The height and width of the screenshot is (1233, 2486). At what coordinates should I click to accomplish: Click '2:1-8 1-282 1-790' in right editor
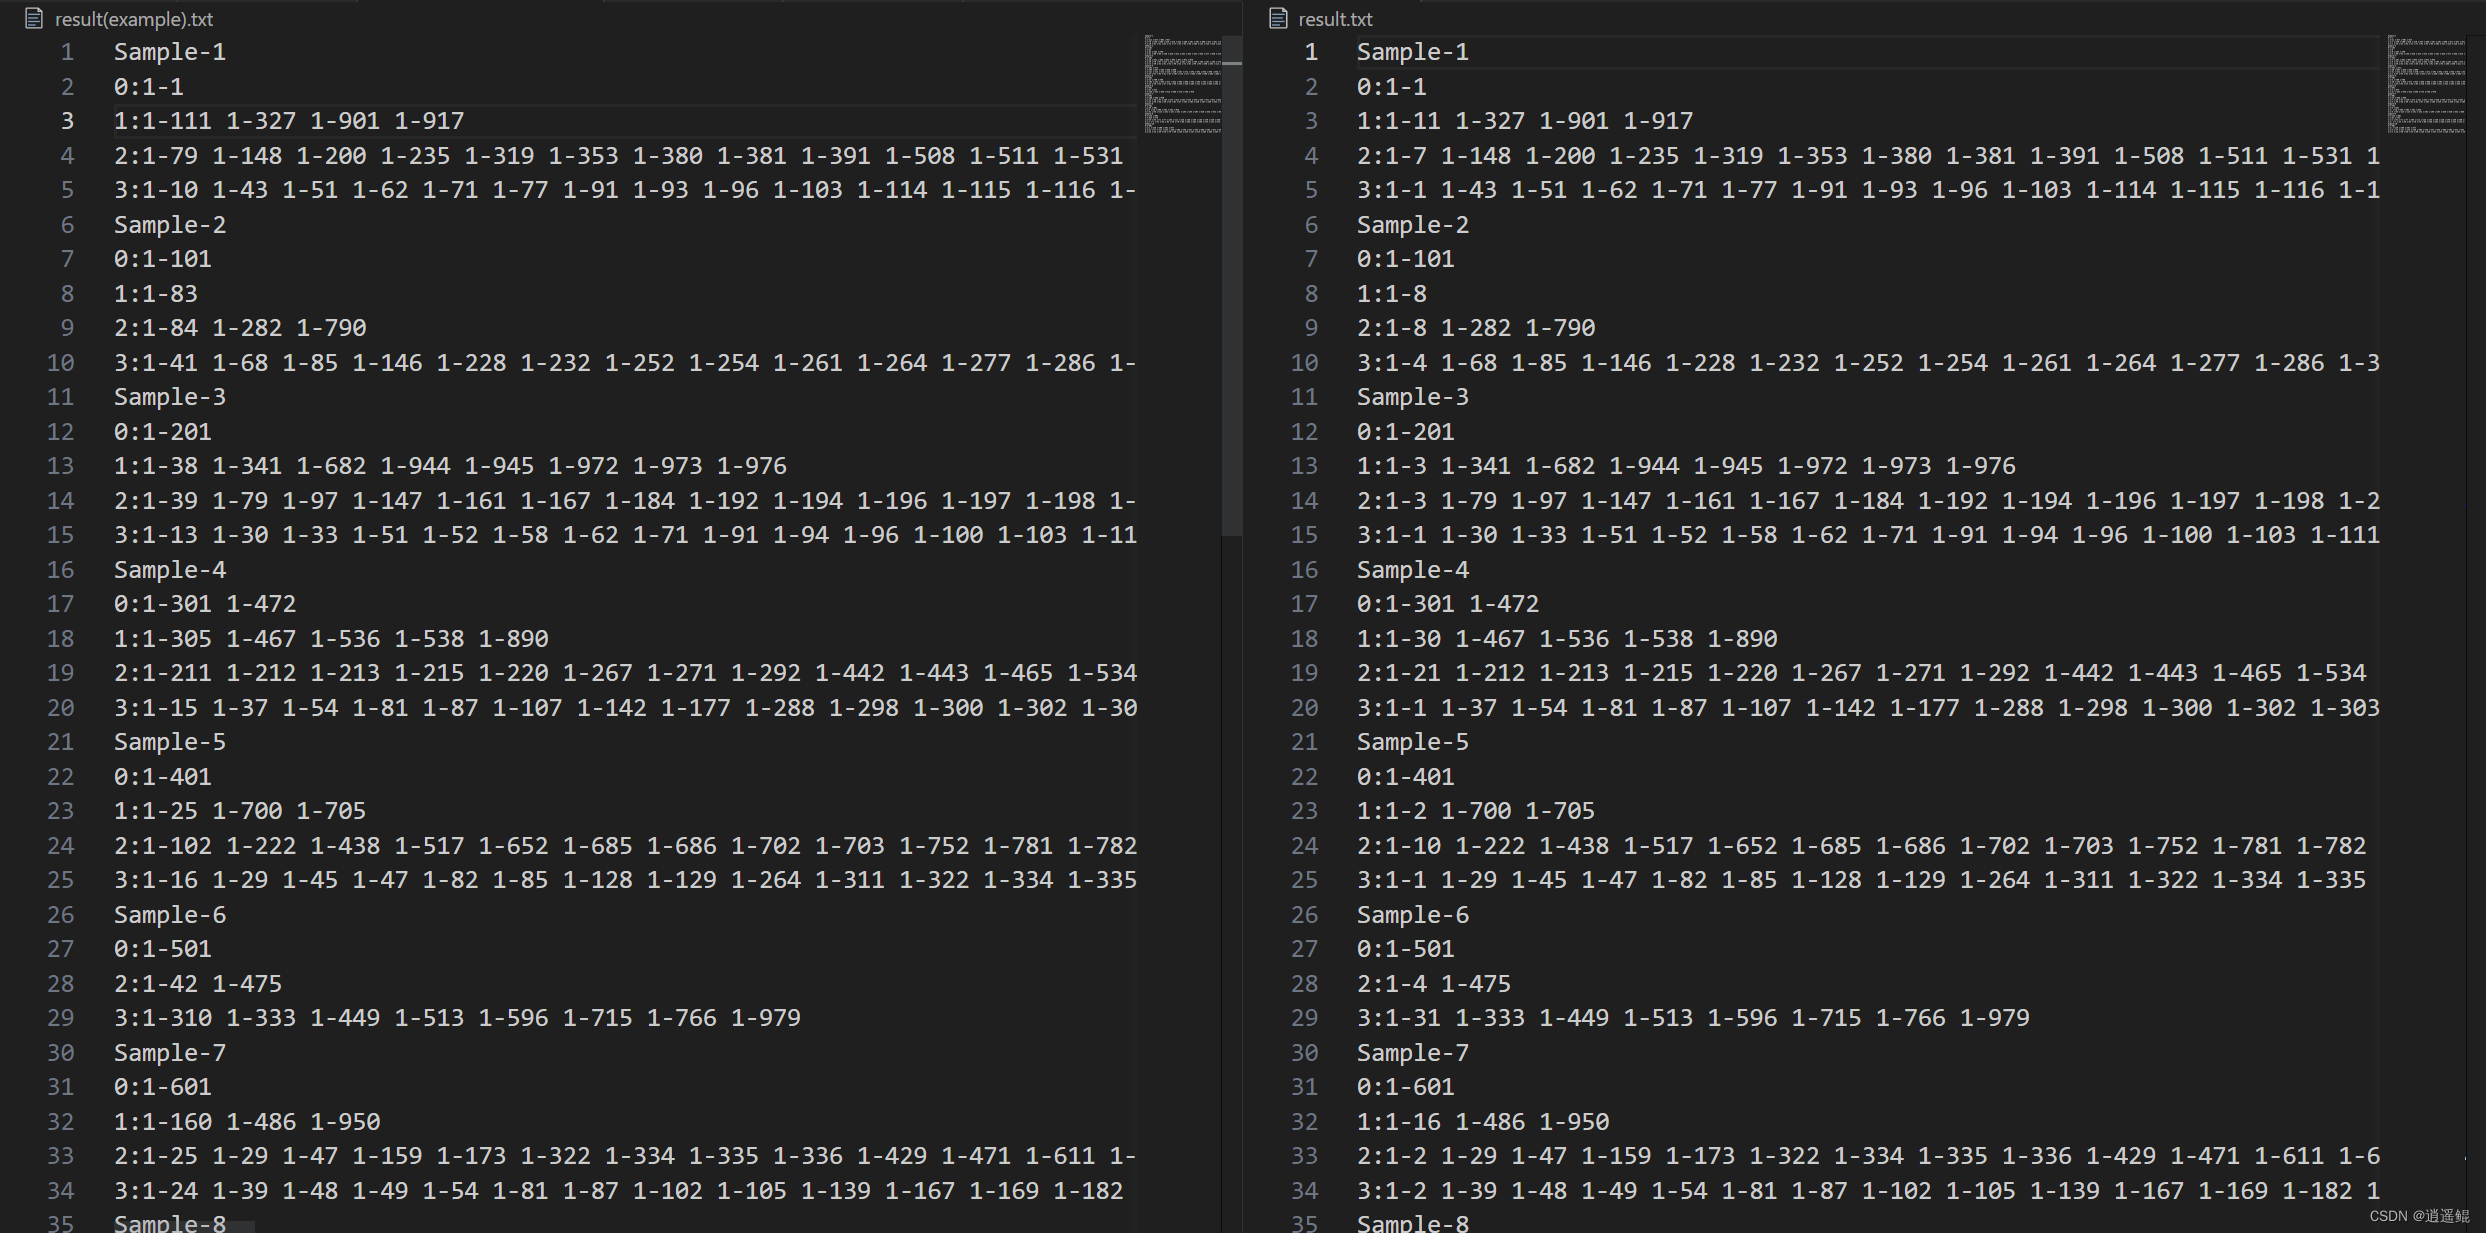point(1476,328)
